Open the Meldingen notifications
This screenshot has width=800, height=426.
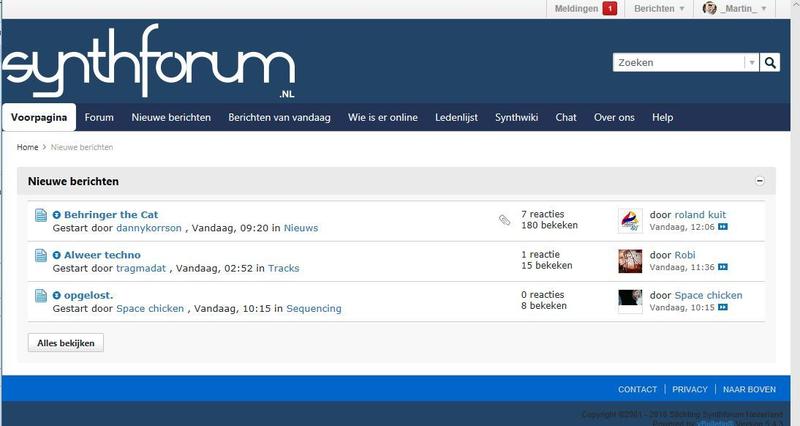click(x=576, y=9)
